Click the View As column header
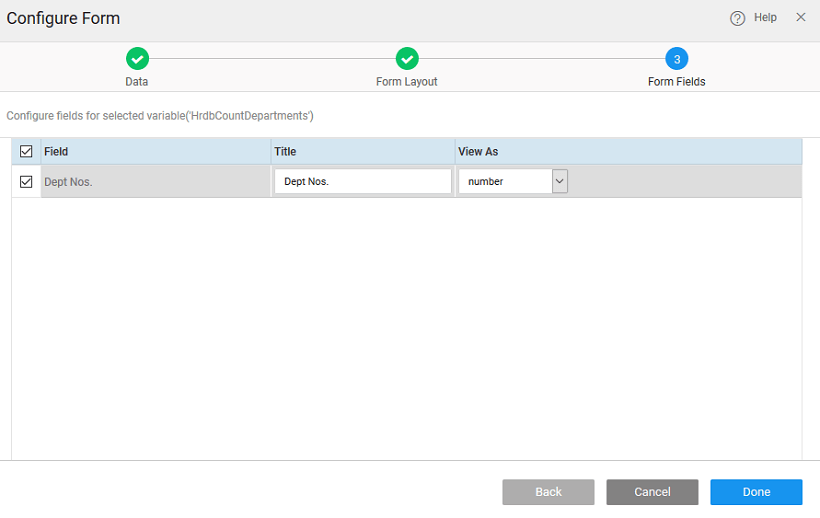 [x=478, y=152]
